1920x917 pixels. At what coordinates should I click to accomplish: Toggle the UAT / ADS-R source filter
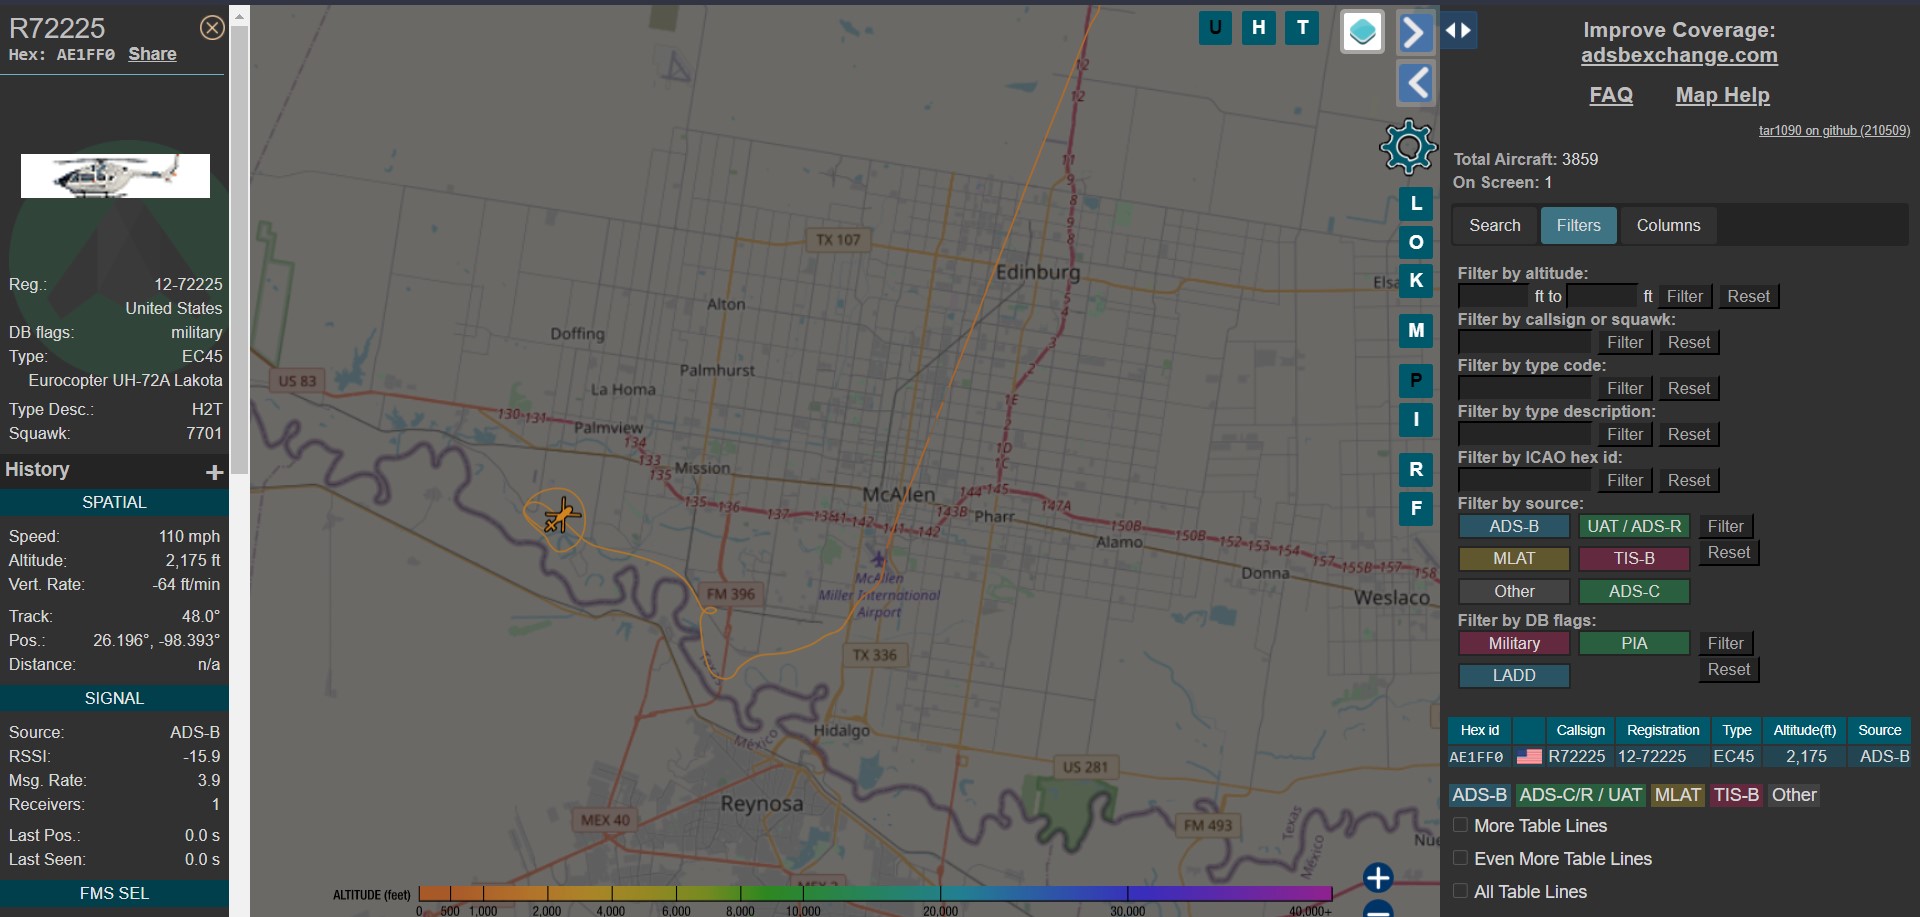[x=1634, y=527]
